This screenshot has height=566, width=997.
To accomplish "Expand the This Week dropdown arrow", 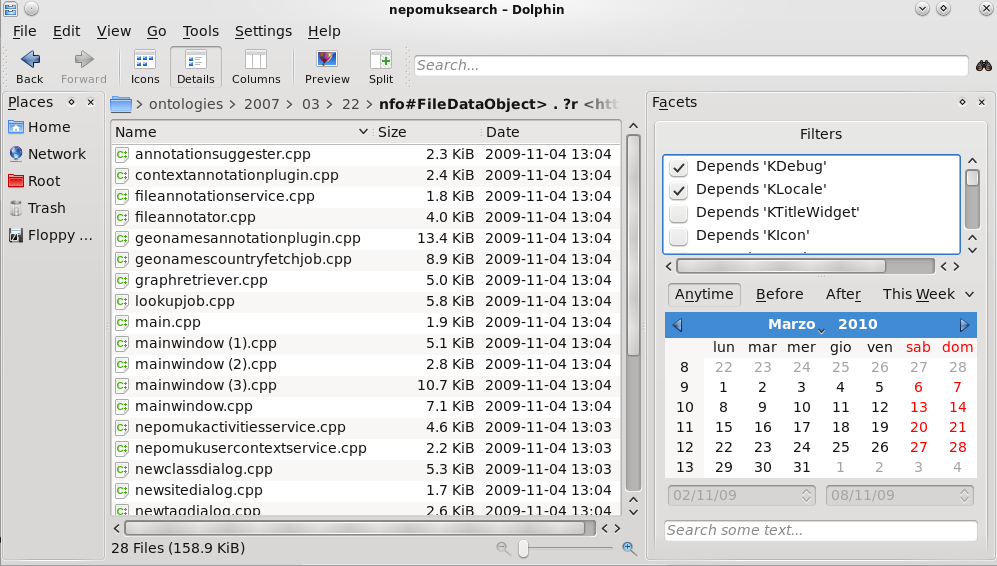I will (x=967, y=294).
